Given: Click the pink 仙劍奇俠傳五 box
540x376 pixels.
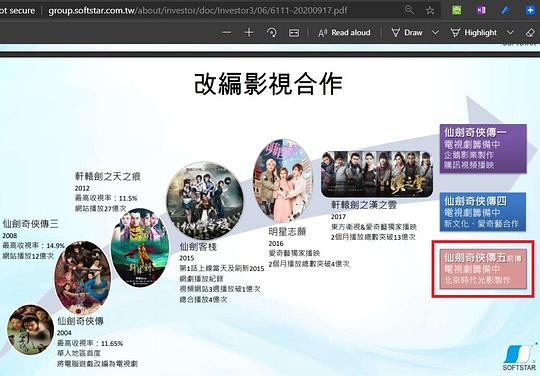Looking at the screenshot, I should 483,268.
